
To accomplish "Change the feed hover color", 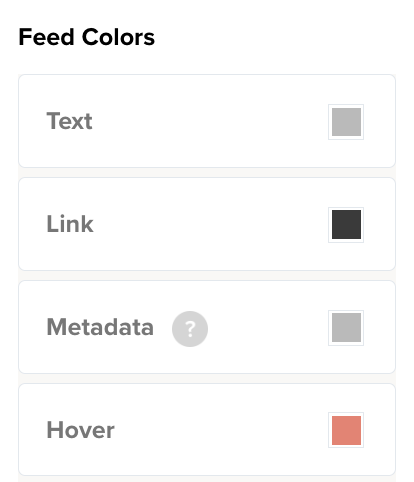I will click(x=346, y=430).
